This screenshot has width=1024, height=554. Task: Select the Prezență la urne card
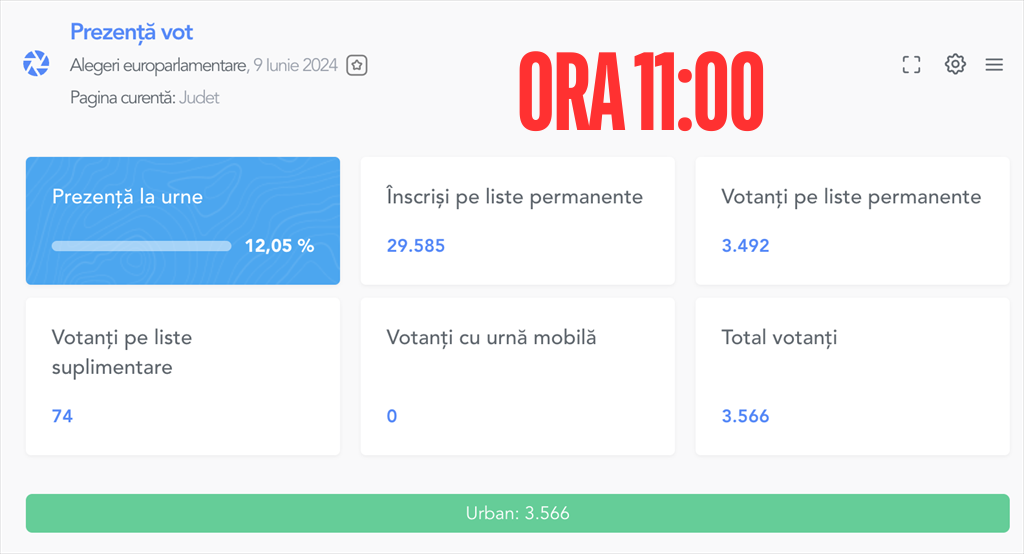tap(183, 221)
